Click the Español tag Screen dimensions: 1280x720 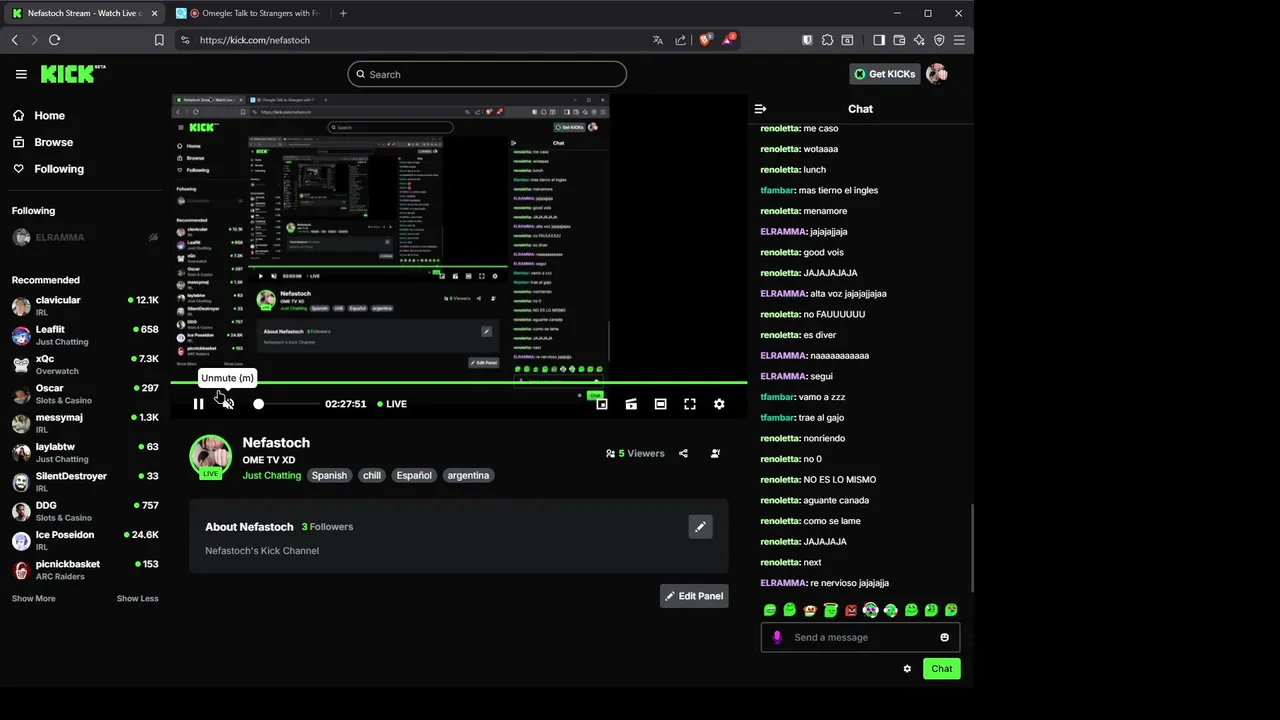(x=414, y=475)
